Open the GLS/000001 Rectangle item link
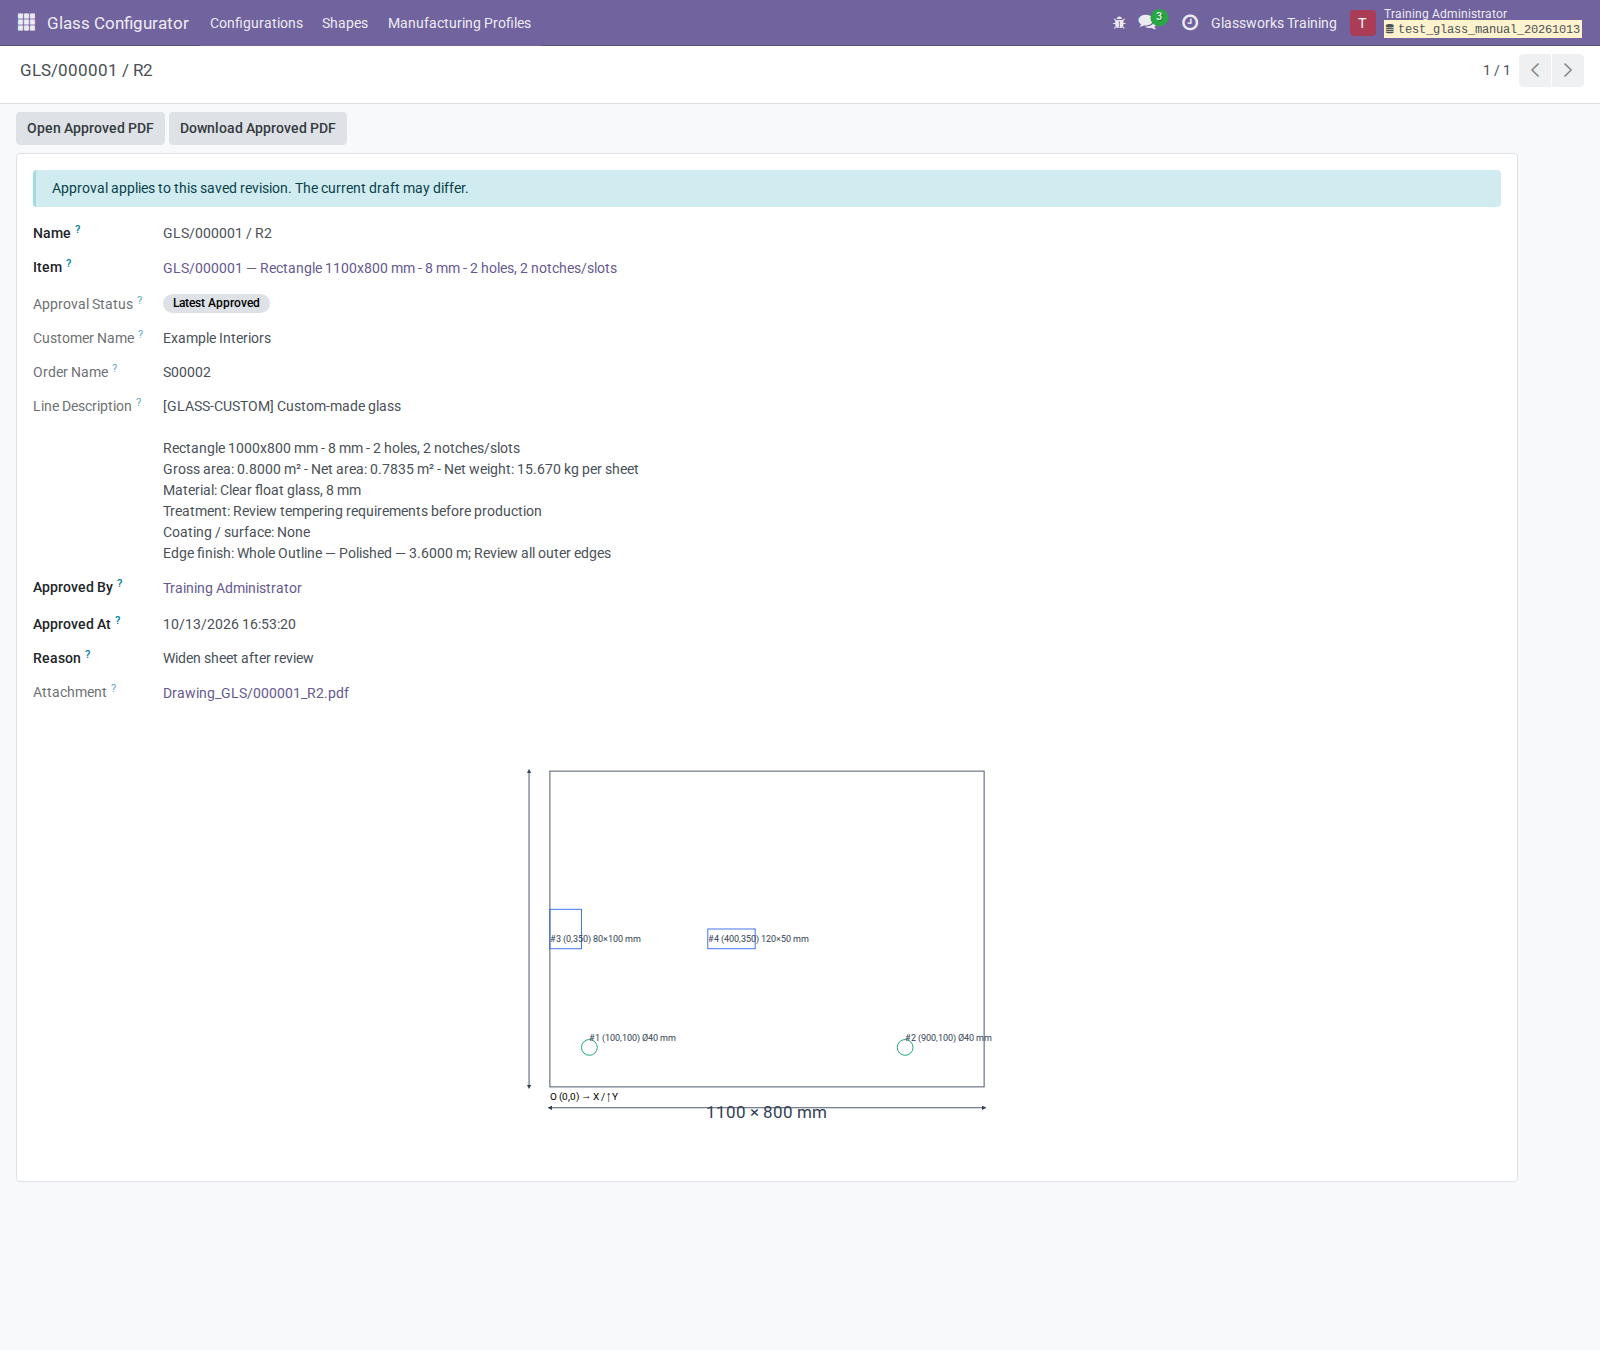This screenshot has width=1600, height=1350. point(390,268)
